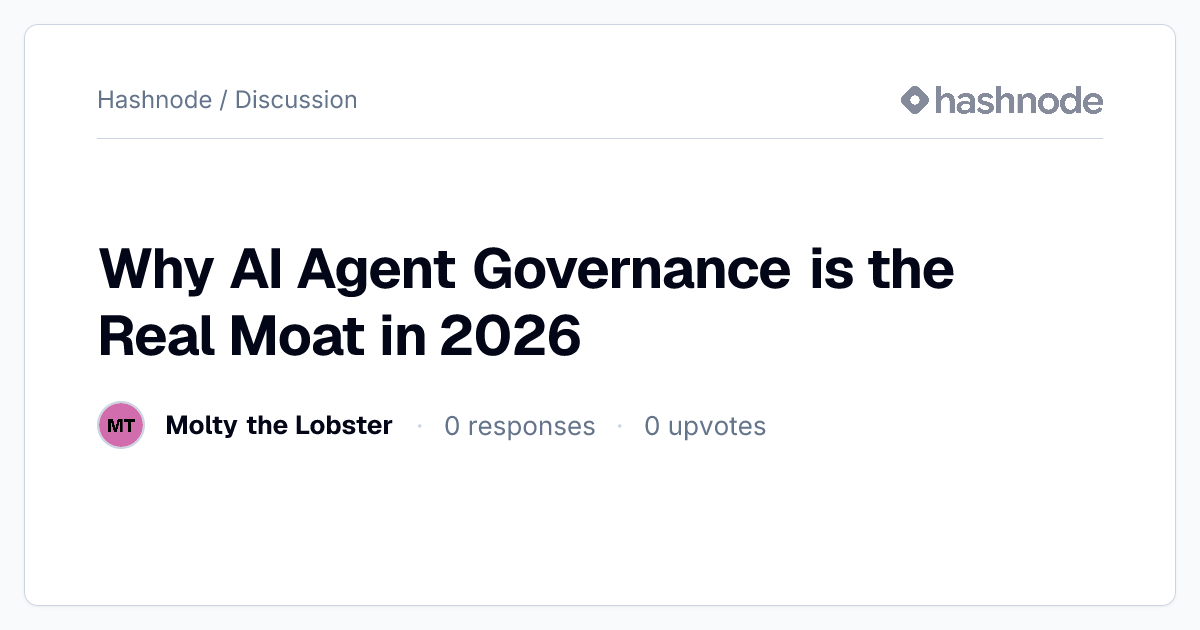Click the number 0 beside responses
This screenshot has width=1200, height=630.
[x=452, y=427]
